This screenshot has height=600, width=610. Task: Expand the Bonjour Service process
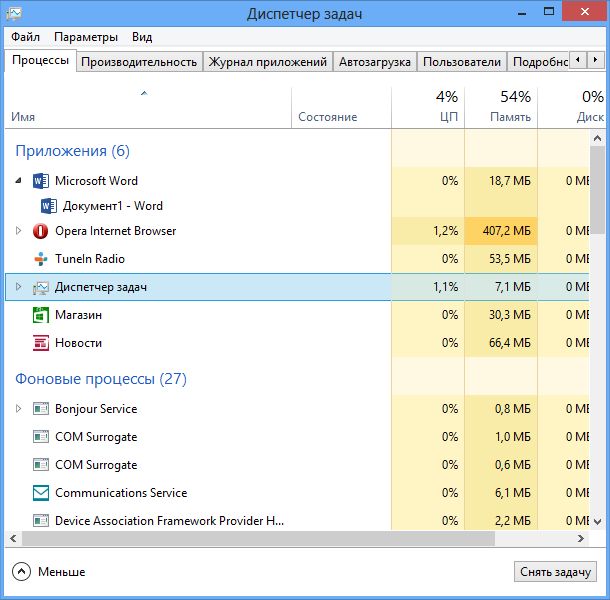(17, 409)
